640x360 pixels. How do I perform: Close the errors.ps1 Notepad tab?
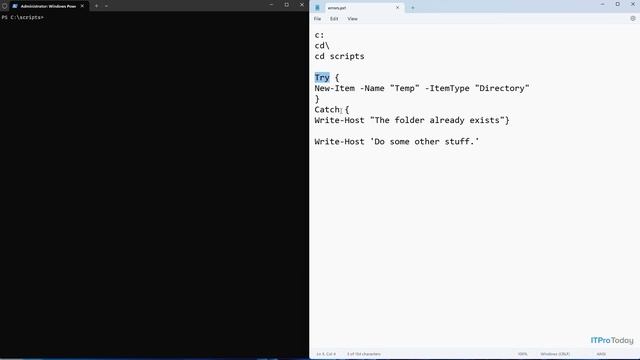[x=397, y=7]
